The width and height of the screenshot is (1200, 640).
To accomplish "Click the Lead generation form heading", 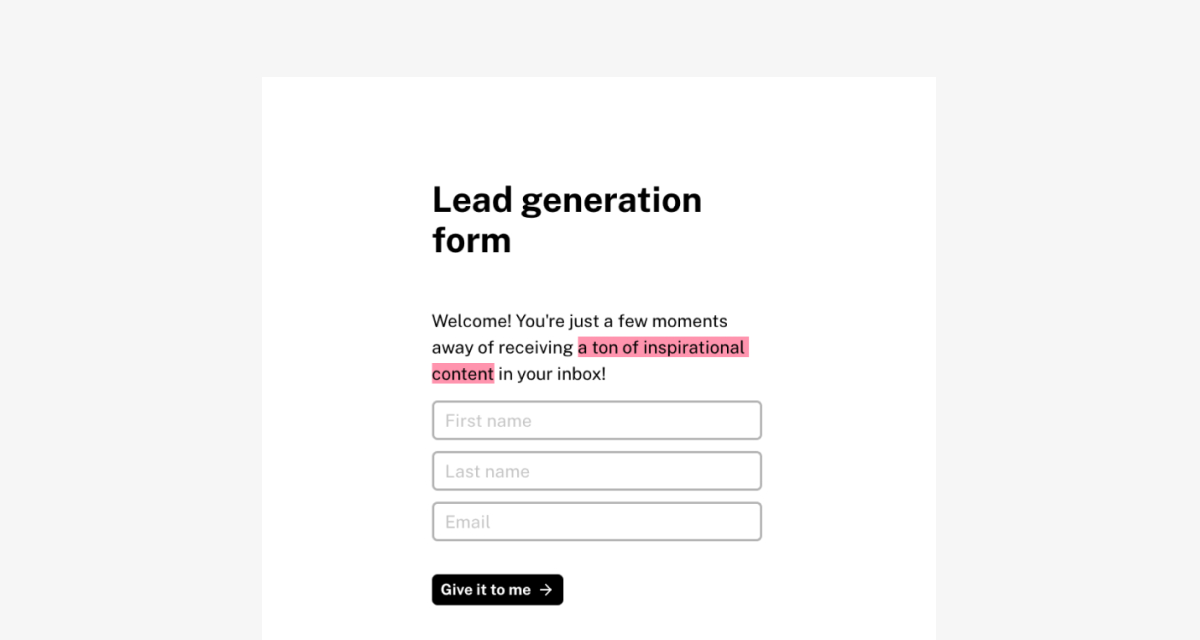I will point(567,220).
